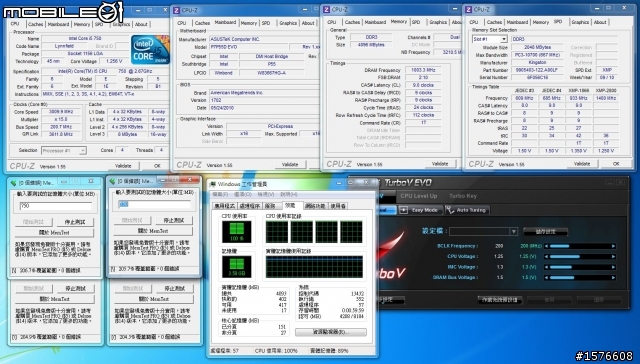Click the BIOS date 05/24/2010 field
The image size is (640, 364).
263,108
